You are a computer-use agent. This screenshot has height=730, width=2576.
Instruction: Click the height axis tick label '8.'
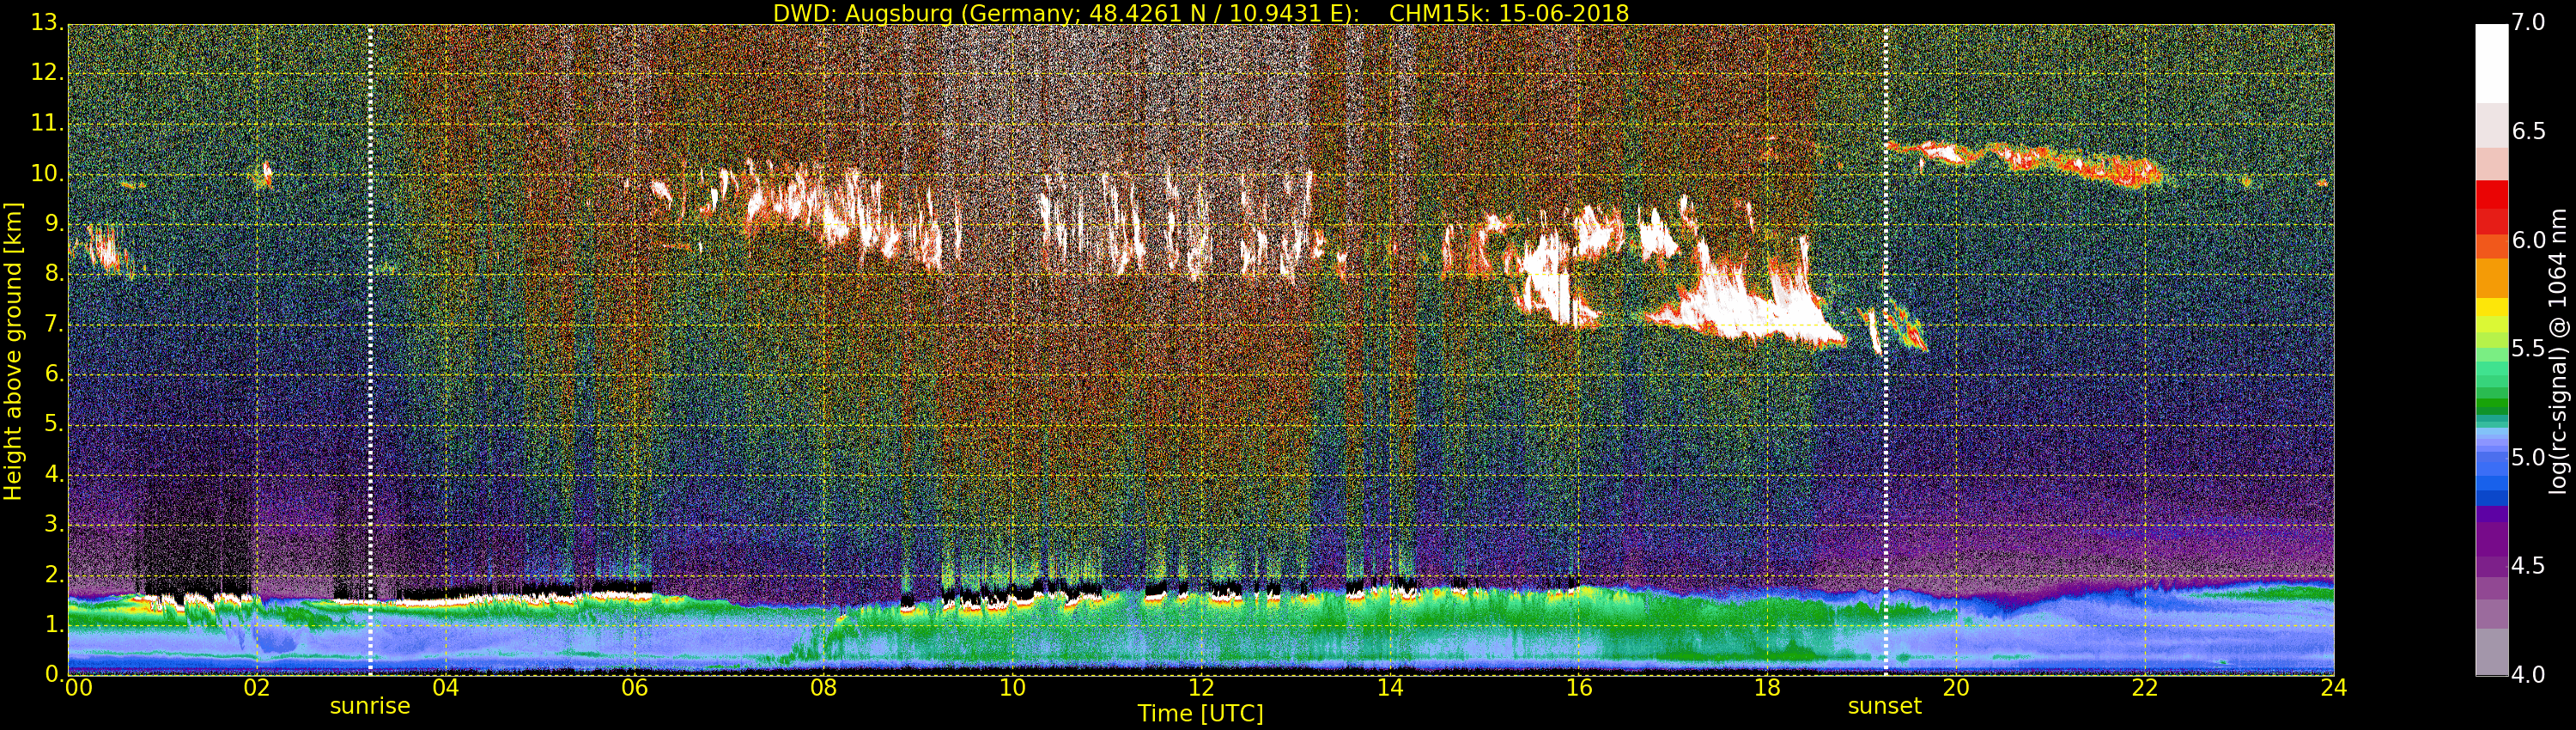click(x=54, y=274)
